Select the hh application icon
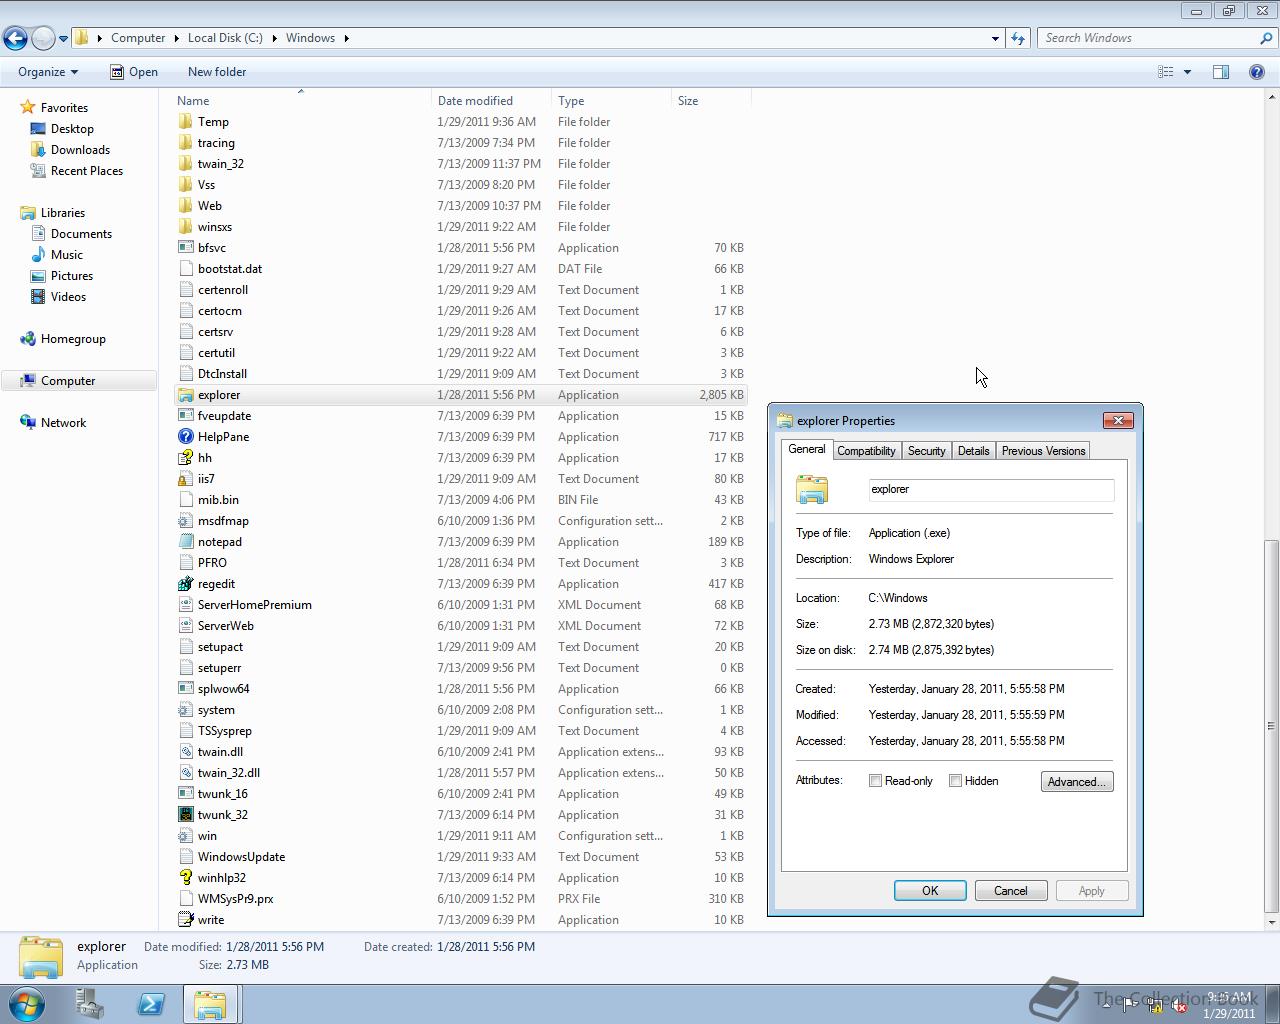Screen dimensions: 1280x1024 [x=185, y=458]
